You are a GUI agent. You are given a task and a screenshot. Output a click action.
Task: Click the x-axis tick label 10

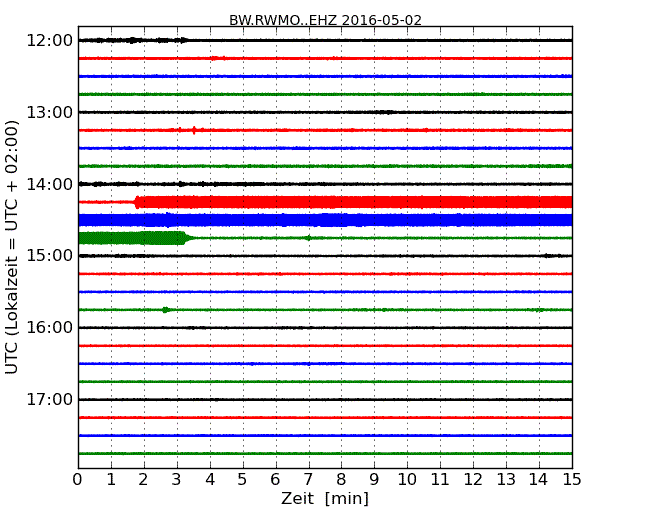point(407,480)
